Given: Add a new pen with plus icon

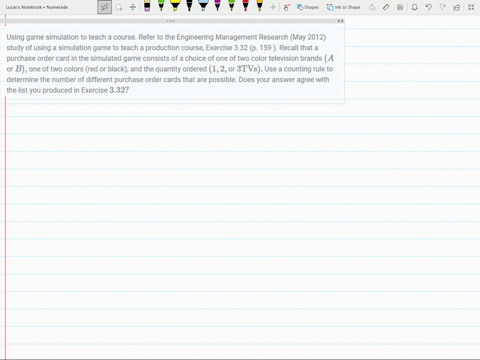Looking at the screenshot, I should pos(273,7).
